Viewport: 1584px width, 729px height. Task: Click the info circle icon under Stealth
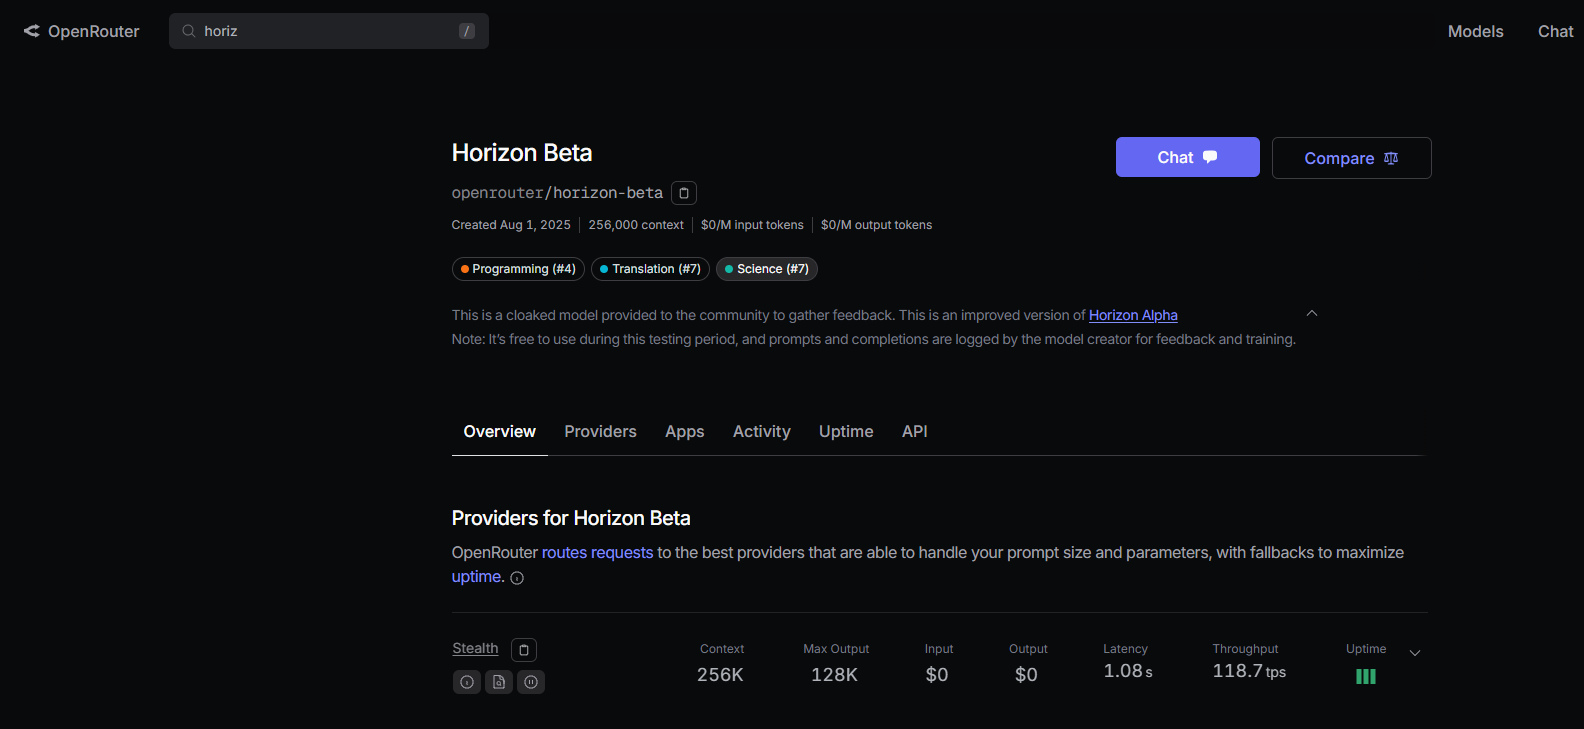(467, 682)
